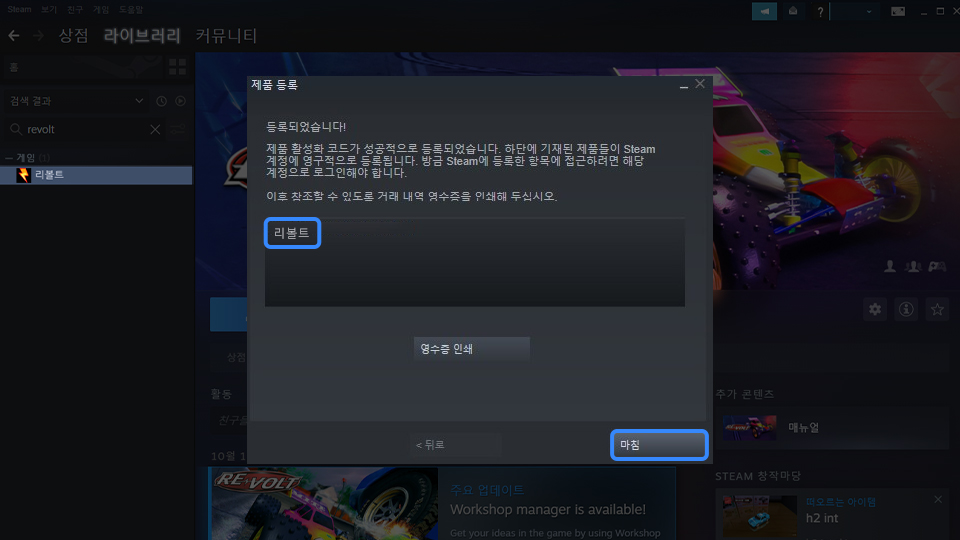The image size is (960, 540).
Task: Click the 영수증 인쇄 button
Action: (x=471, y=349)
